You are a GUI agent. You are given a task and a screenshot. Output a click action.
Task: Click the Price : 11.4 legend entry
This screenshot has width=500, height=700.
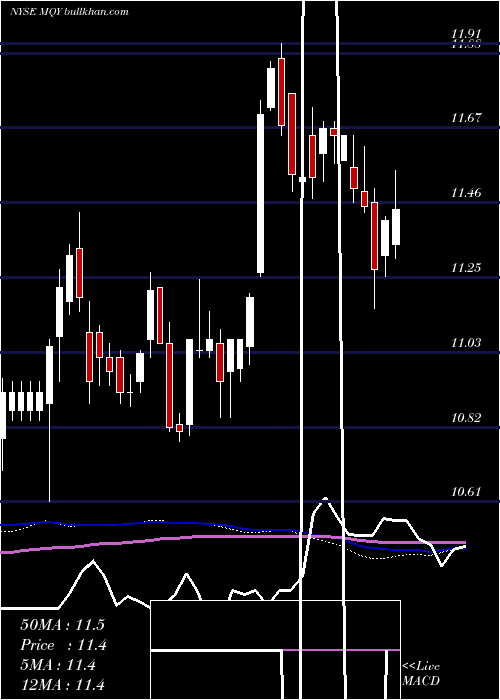click(63, 645)
